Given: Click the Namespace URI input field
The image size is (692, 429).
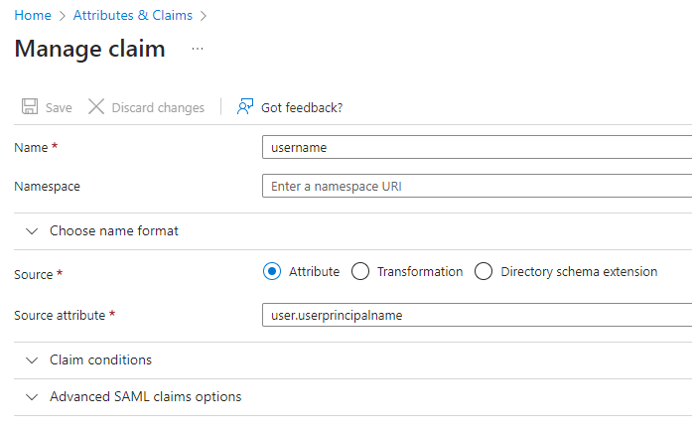Looking at the screenshot, I should tap(476, 186).
